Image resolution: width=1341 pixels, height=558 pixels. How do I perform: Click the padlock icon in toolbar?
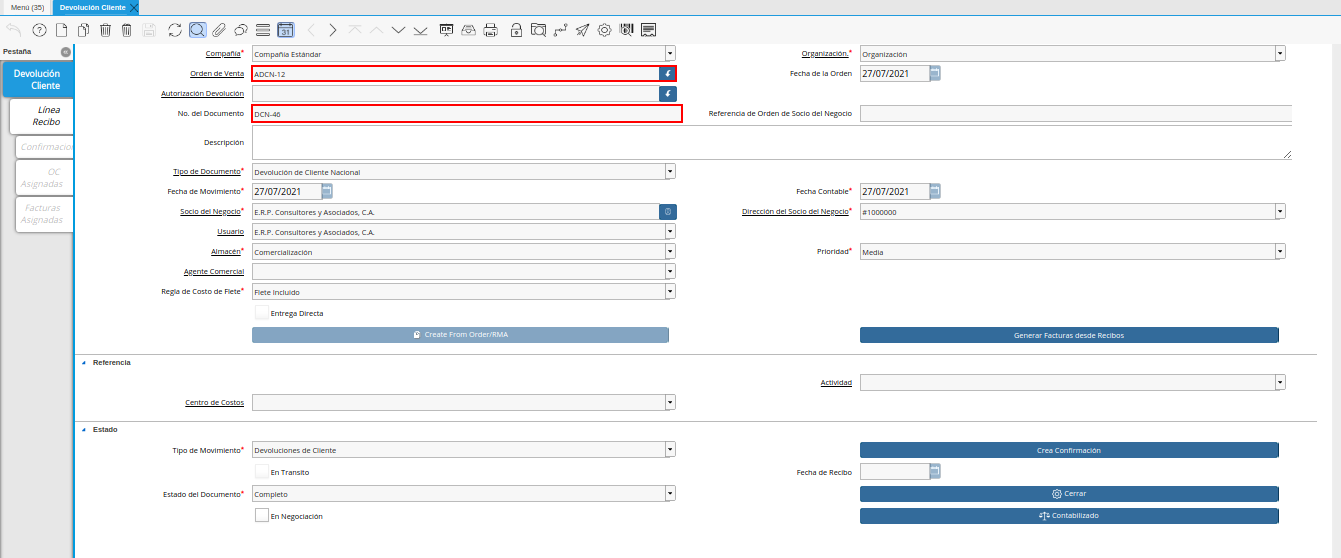pos(517,30)
